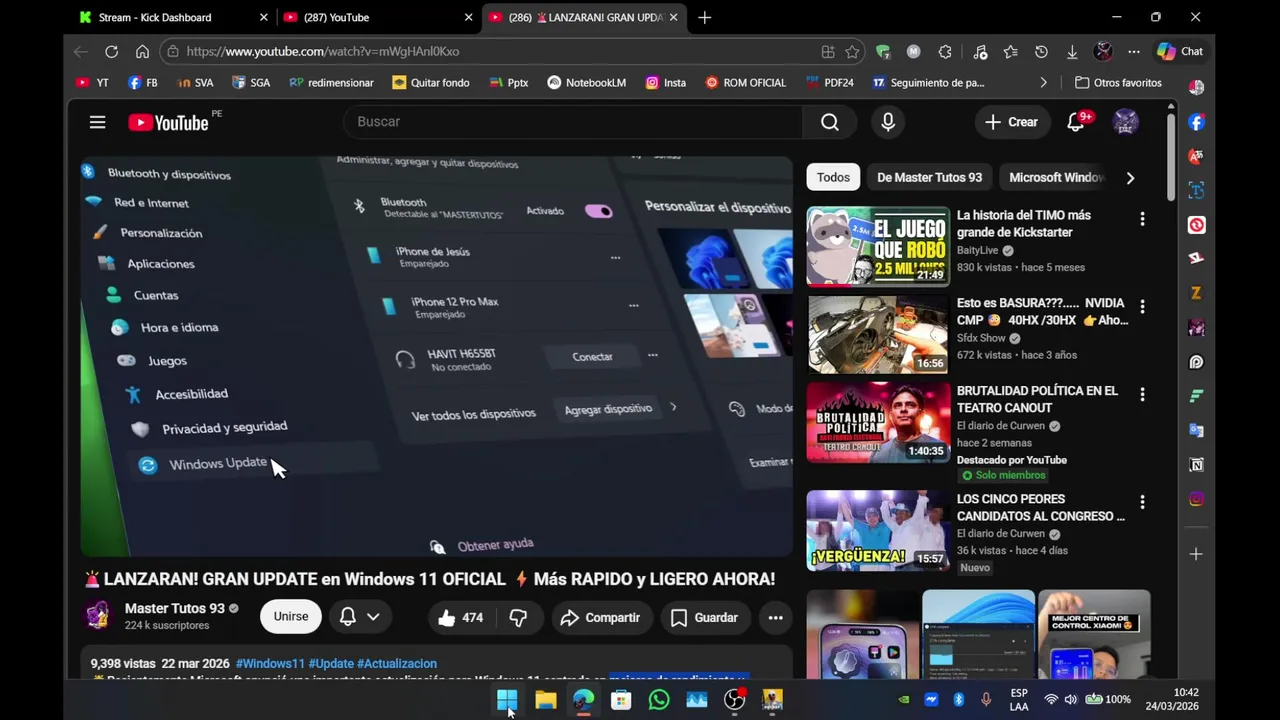Open Edge extensions puzzle icon
Image resolution: width=1280 pixels, height=720 pixels.
[945, 51]
